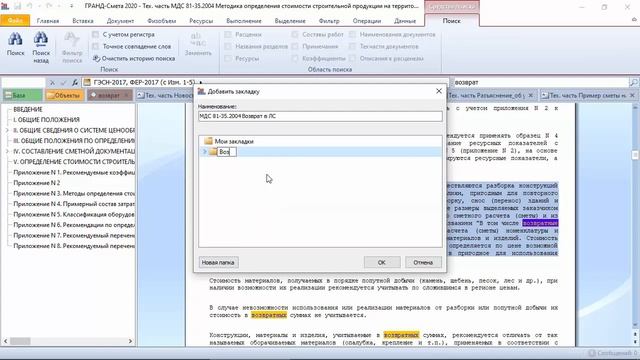Click the folder icon of Мои закладки
This screenshot has height=360, width=640.
click(209, 141)
